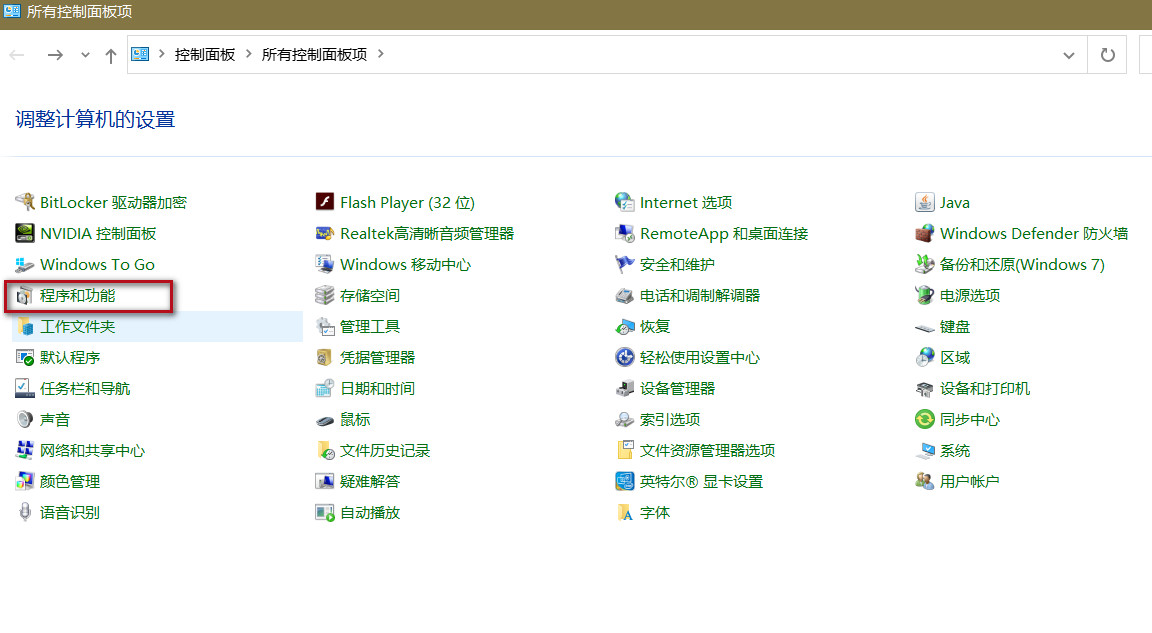This screenshot has height=633, width=1152.
Task: Open the 索引选项 link
Action: click(x=670, y=419)
